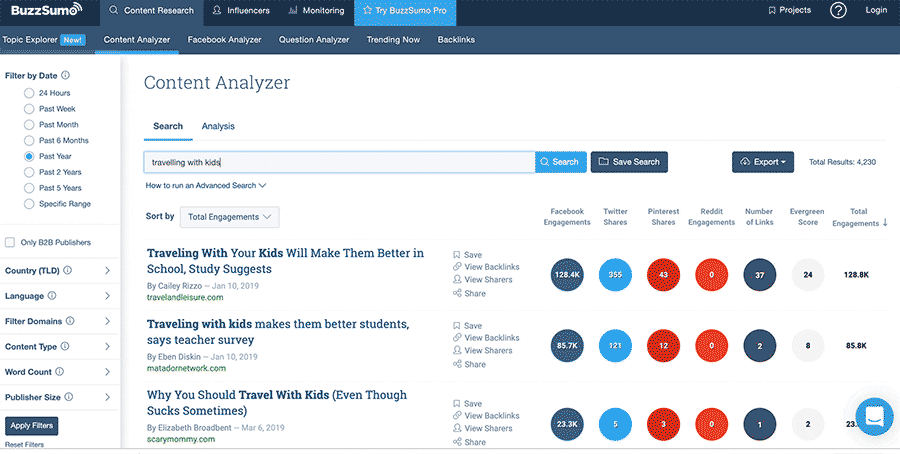The height and width of the screenshot is (454, 900).
Task: Select the Past 6 Months filter
Action: [29, 140]
